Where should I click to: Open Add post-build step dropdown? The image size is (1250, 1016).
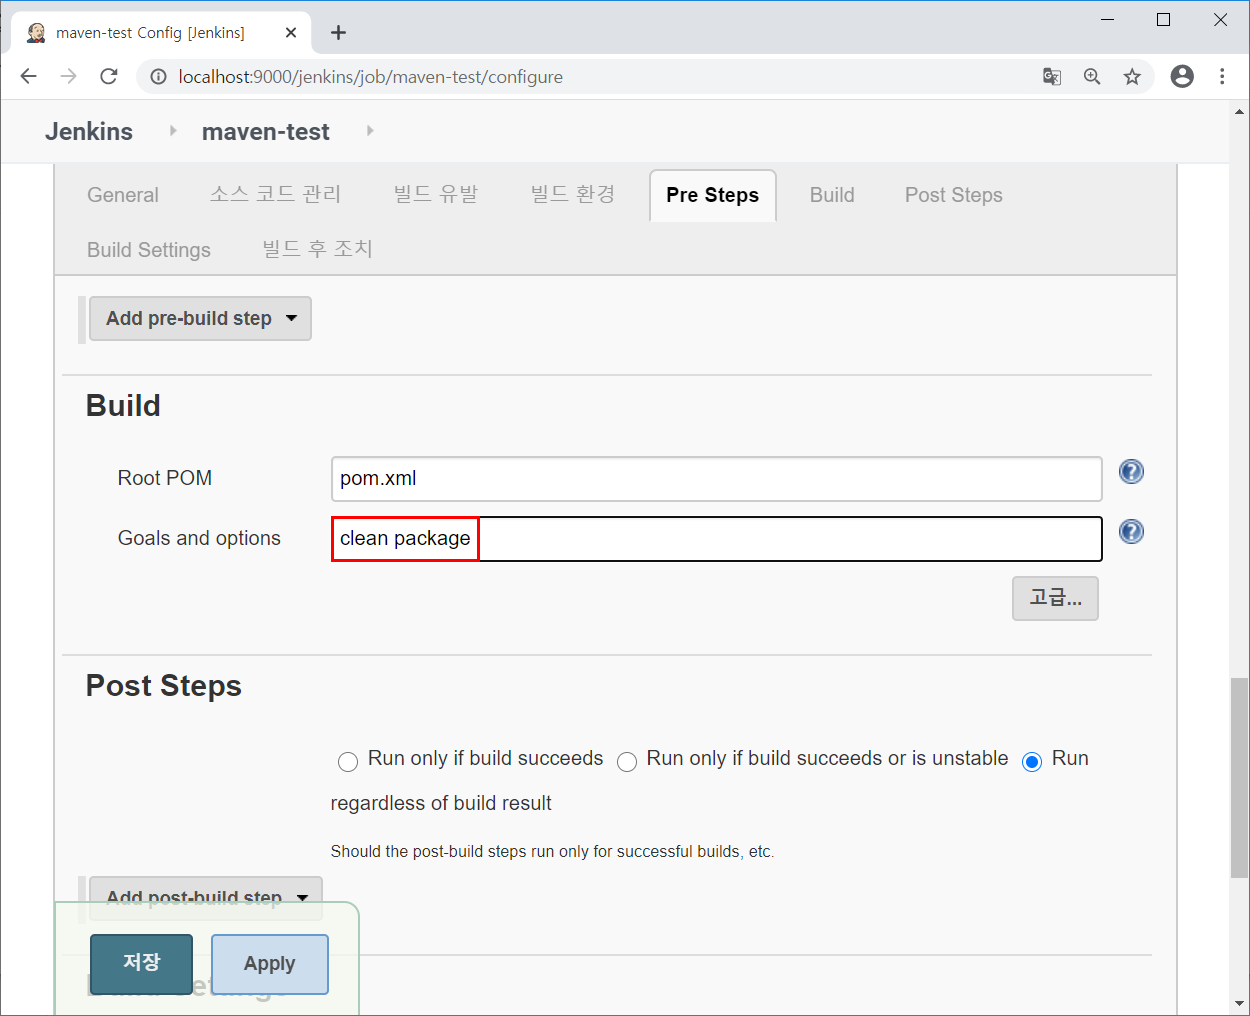[x=206, y=897]
